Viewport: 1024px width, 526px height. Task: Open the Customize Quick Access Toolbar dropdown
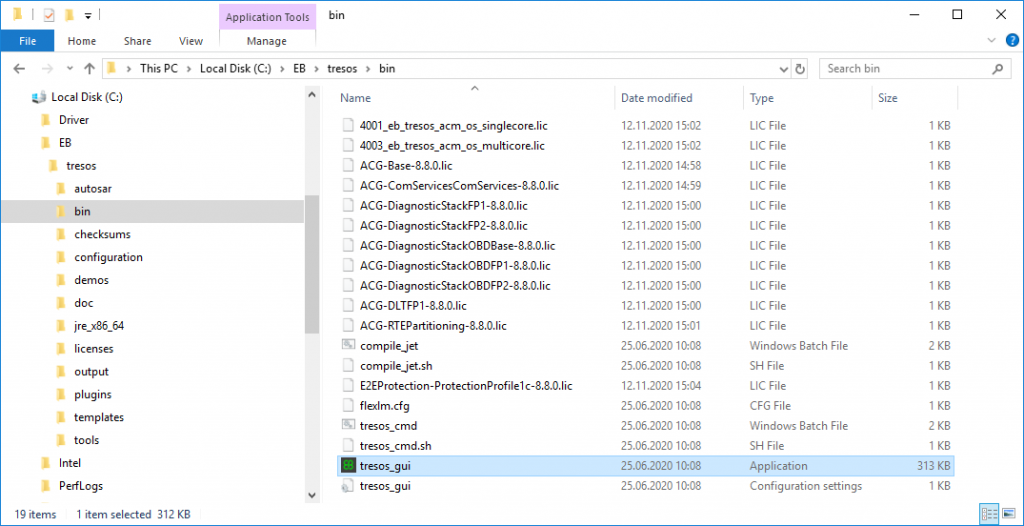(88, 15)
